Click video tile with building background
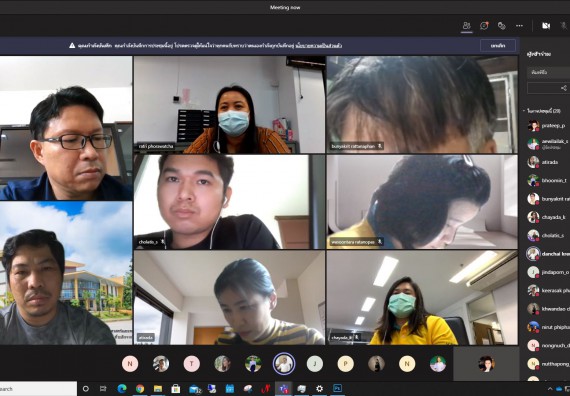Screen dimensions: 570x396 pyautogui.click(x=66, y=273)
